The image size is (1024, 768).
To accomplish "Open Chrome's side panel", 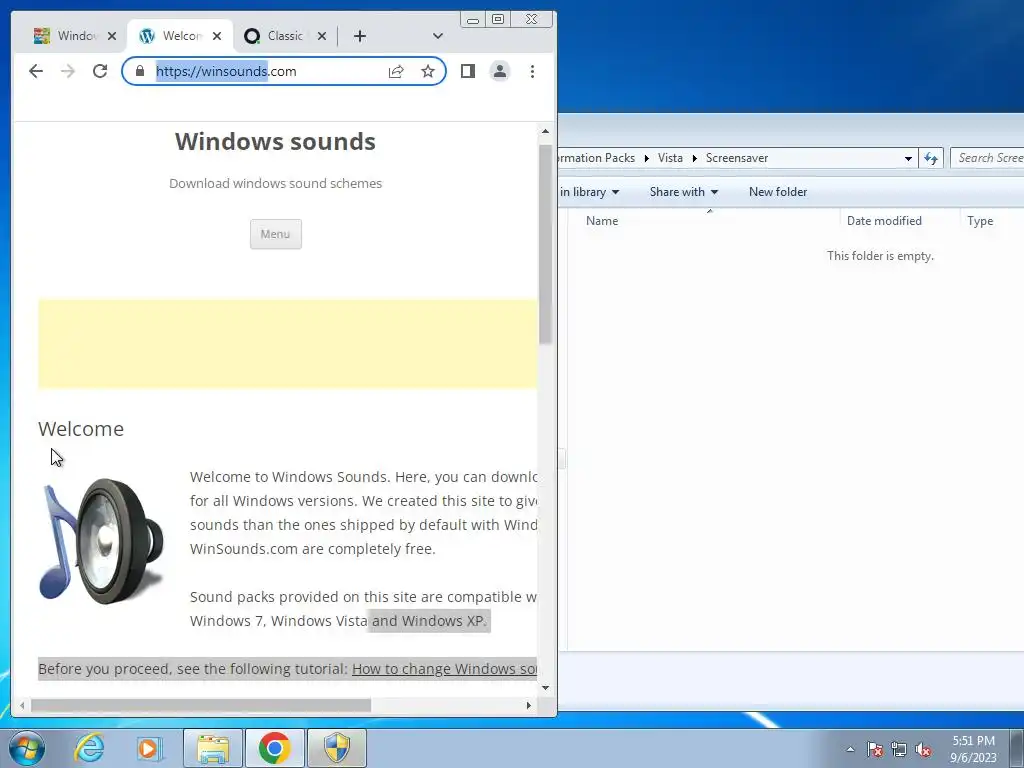I will [468, 71].
